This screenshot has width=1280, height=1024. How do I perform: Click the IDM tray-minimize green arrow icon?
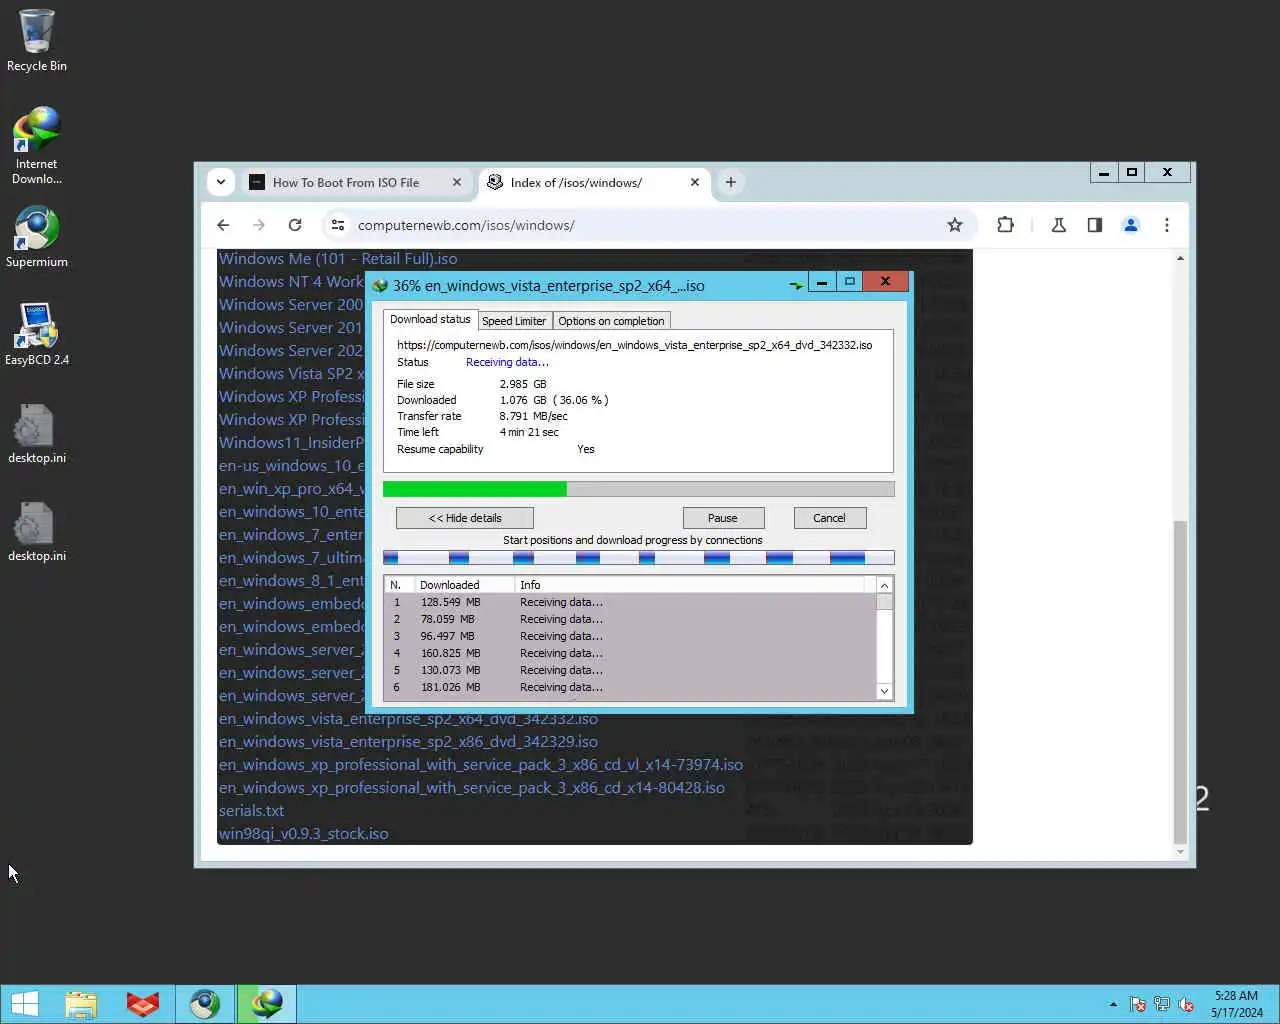click(796, 285)
